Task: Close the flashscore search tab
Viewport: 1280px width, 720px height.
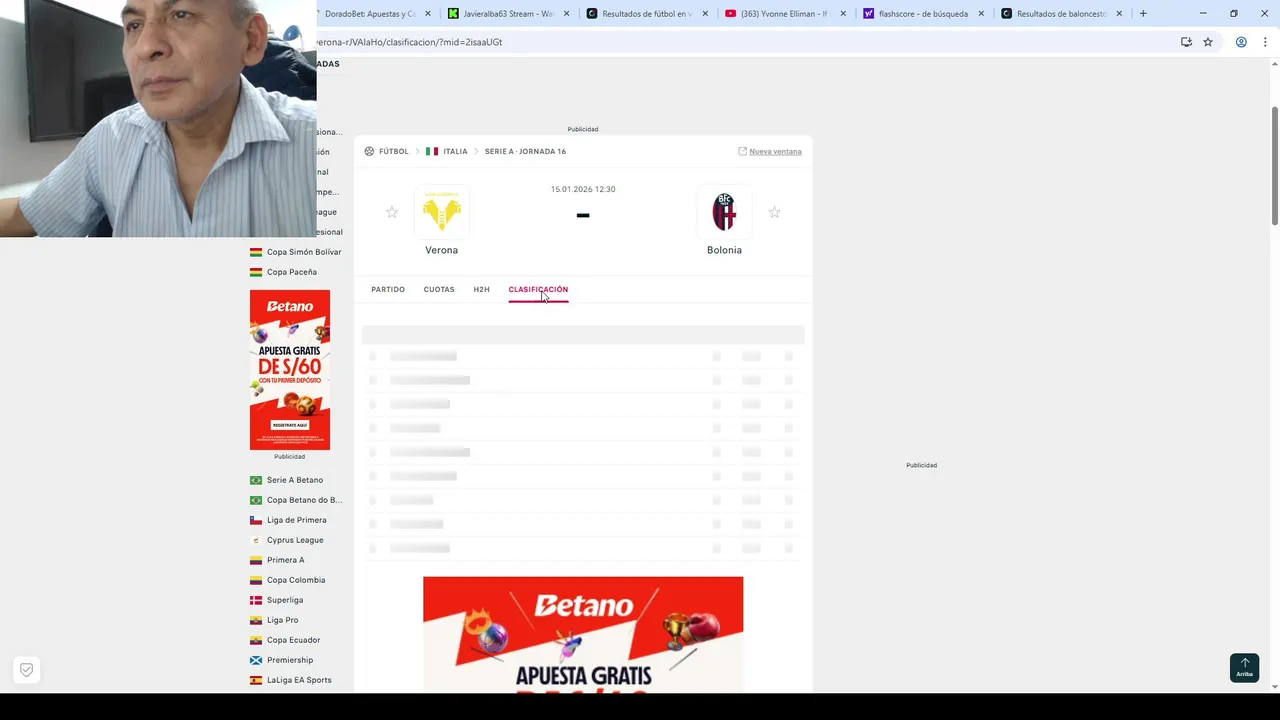Action: 980,14
